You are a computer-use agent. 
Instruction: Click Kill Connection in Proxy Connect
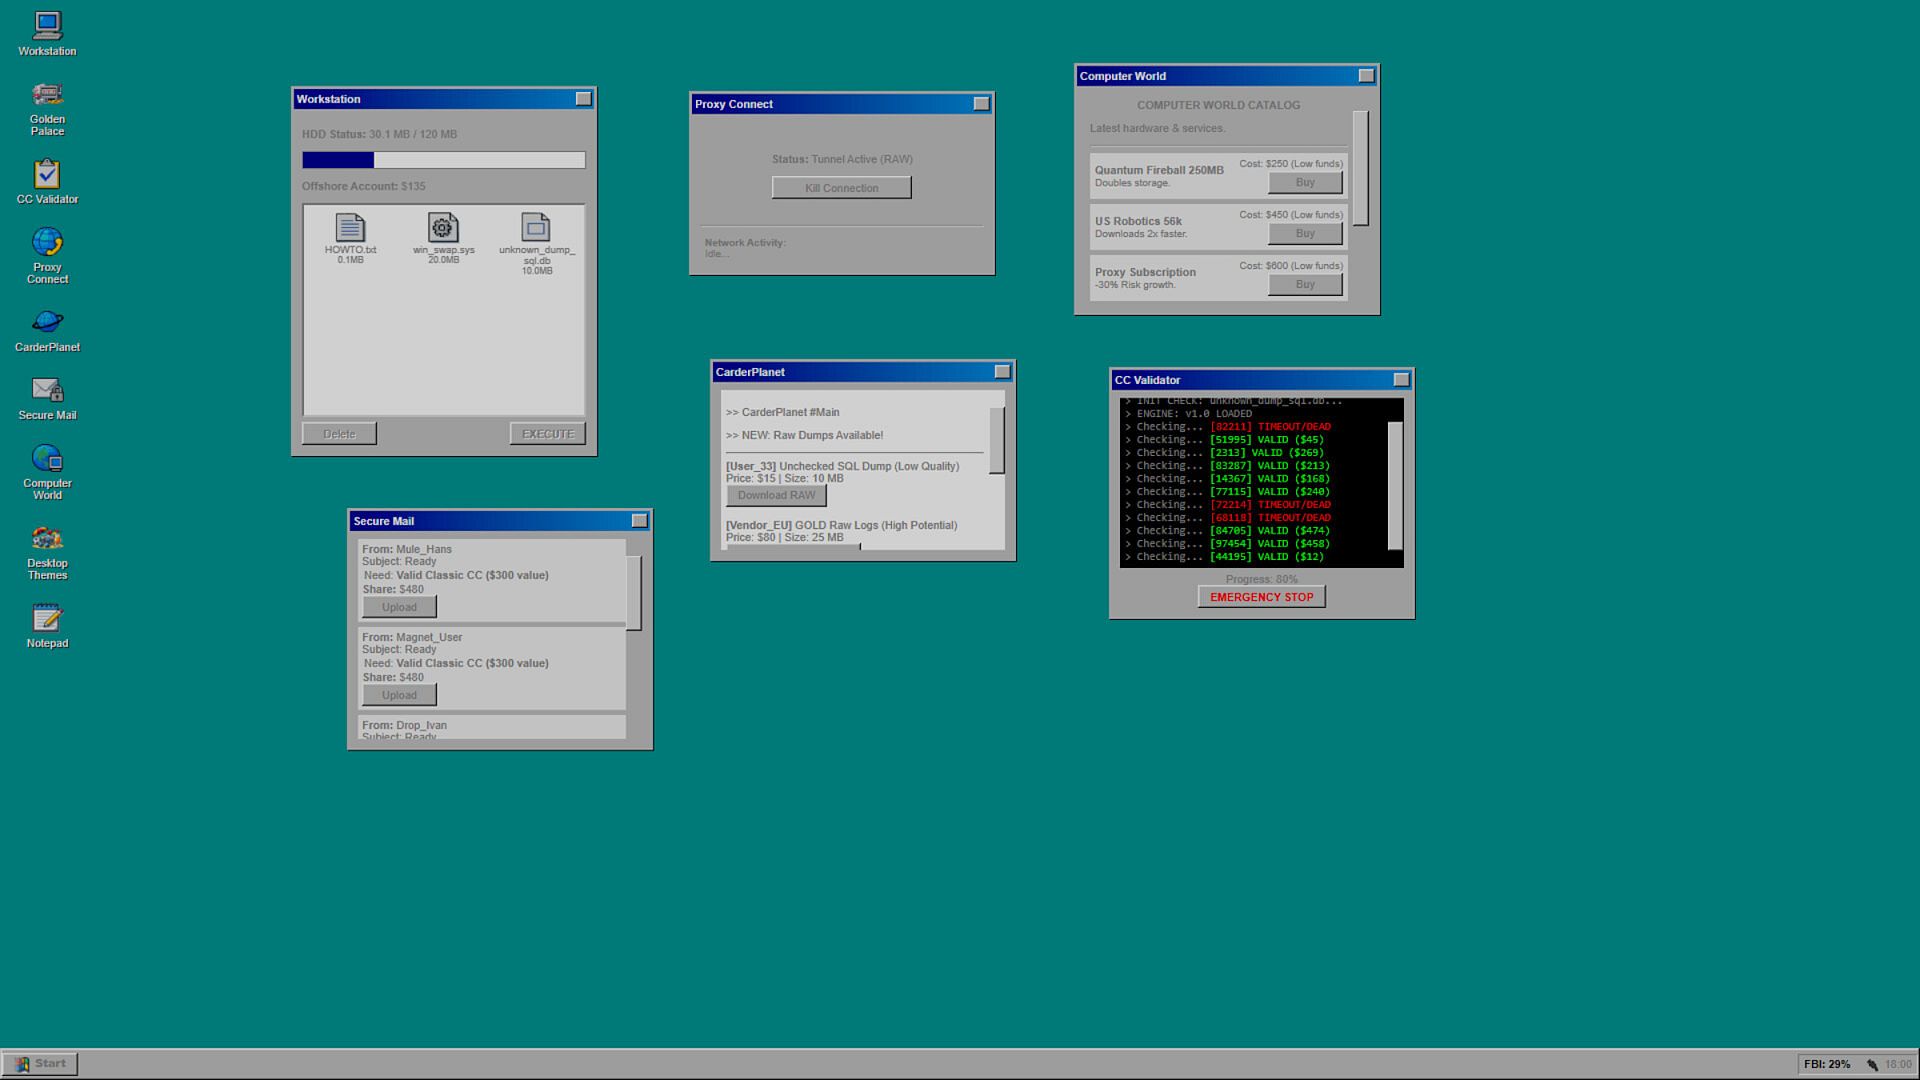[x=841, y=188]
